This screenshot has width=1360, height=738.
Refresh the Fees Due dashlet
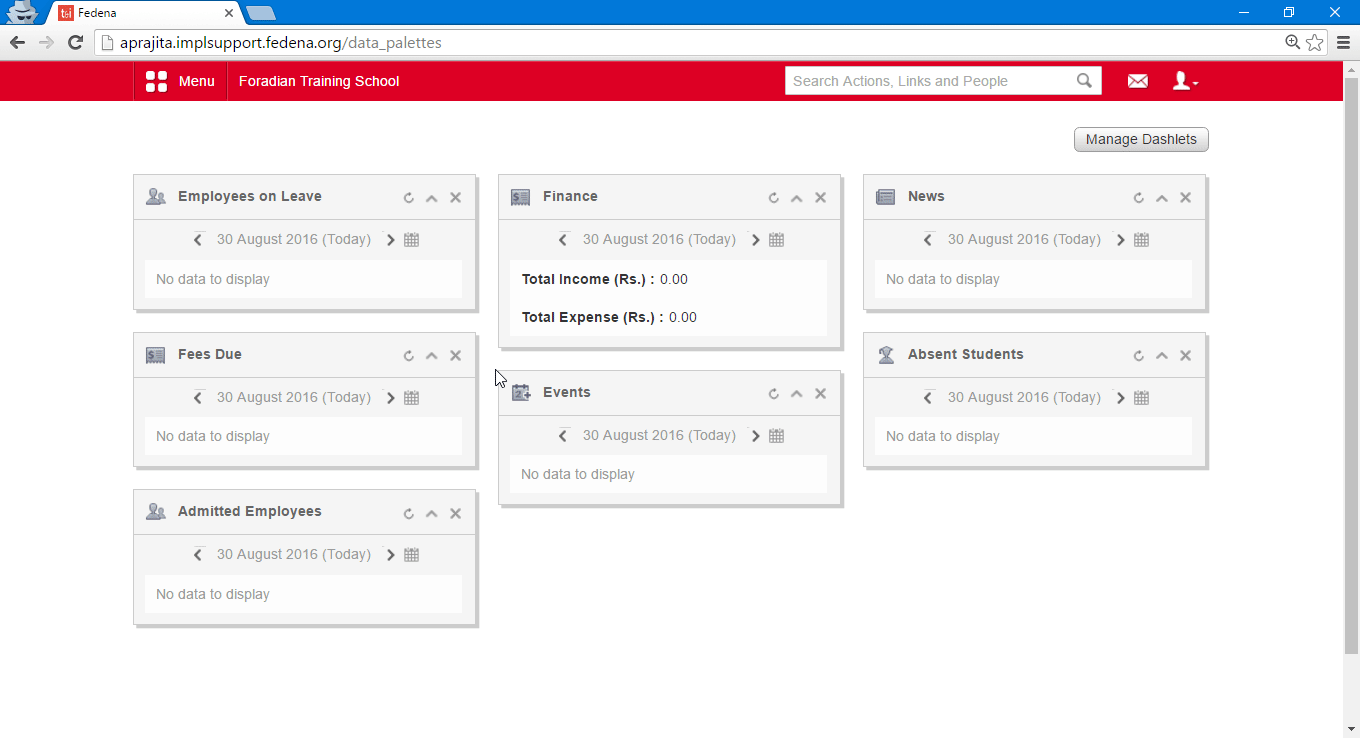(409, 356)
